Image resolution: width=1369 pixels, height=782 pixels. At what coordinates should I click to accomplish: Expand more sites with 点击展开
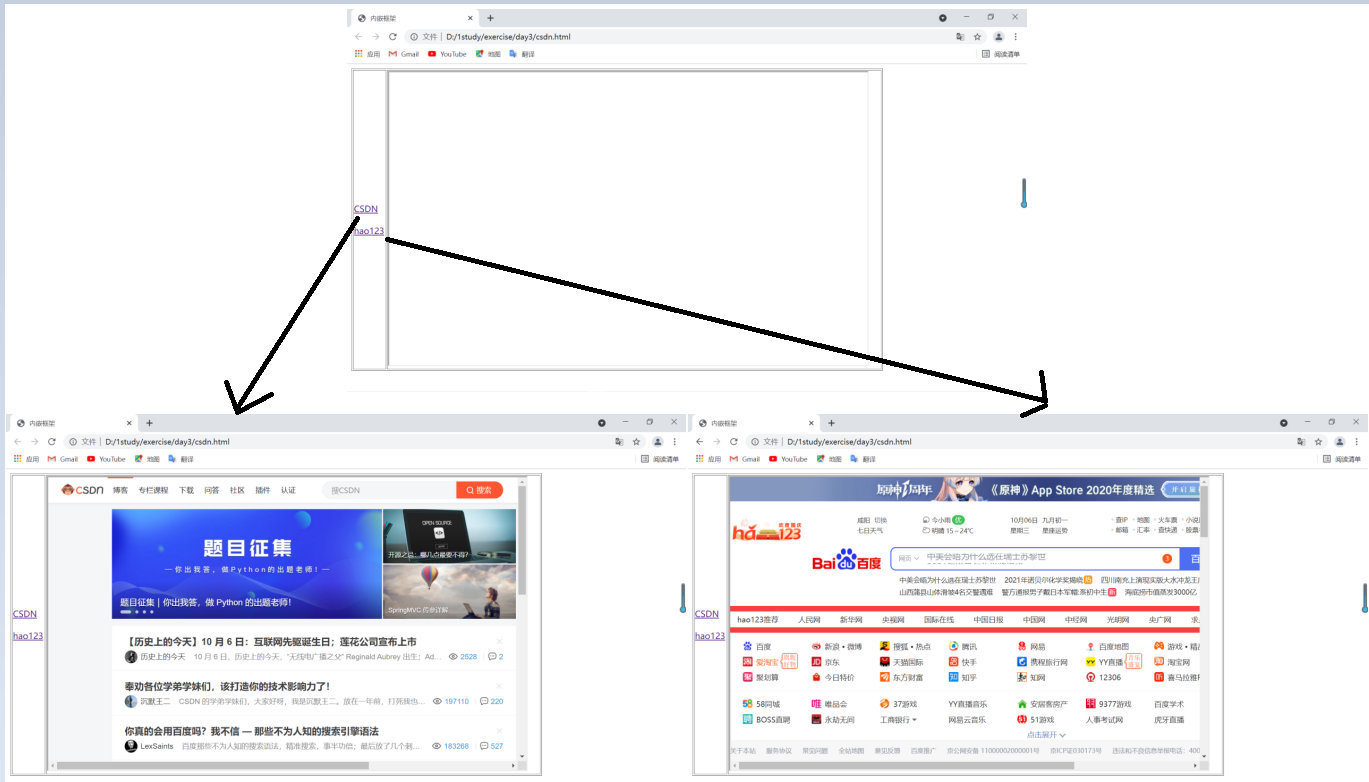coord(1047,735)
